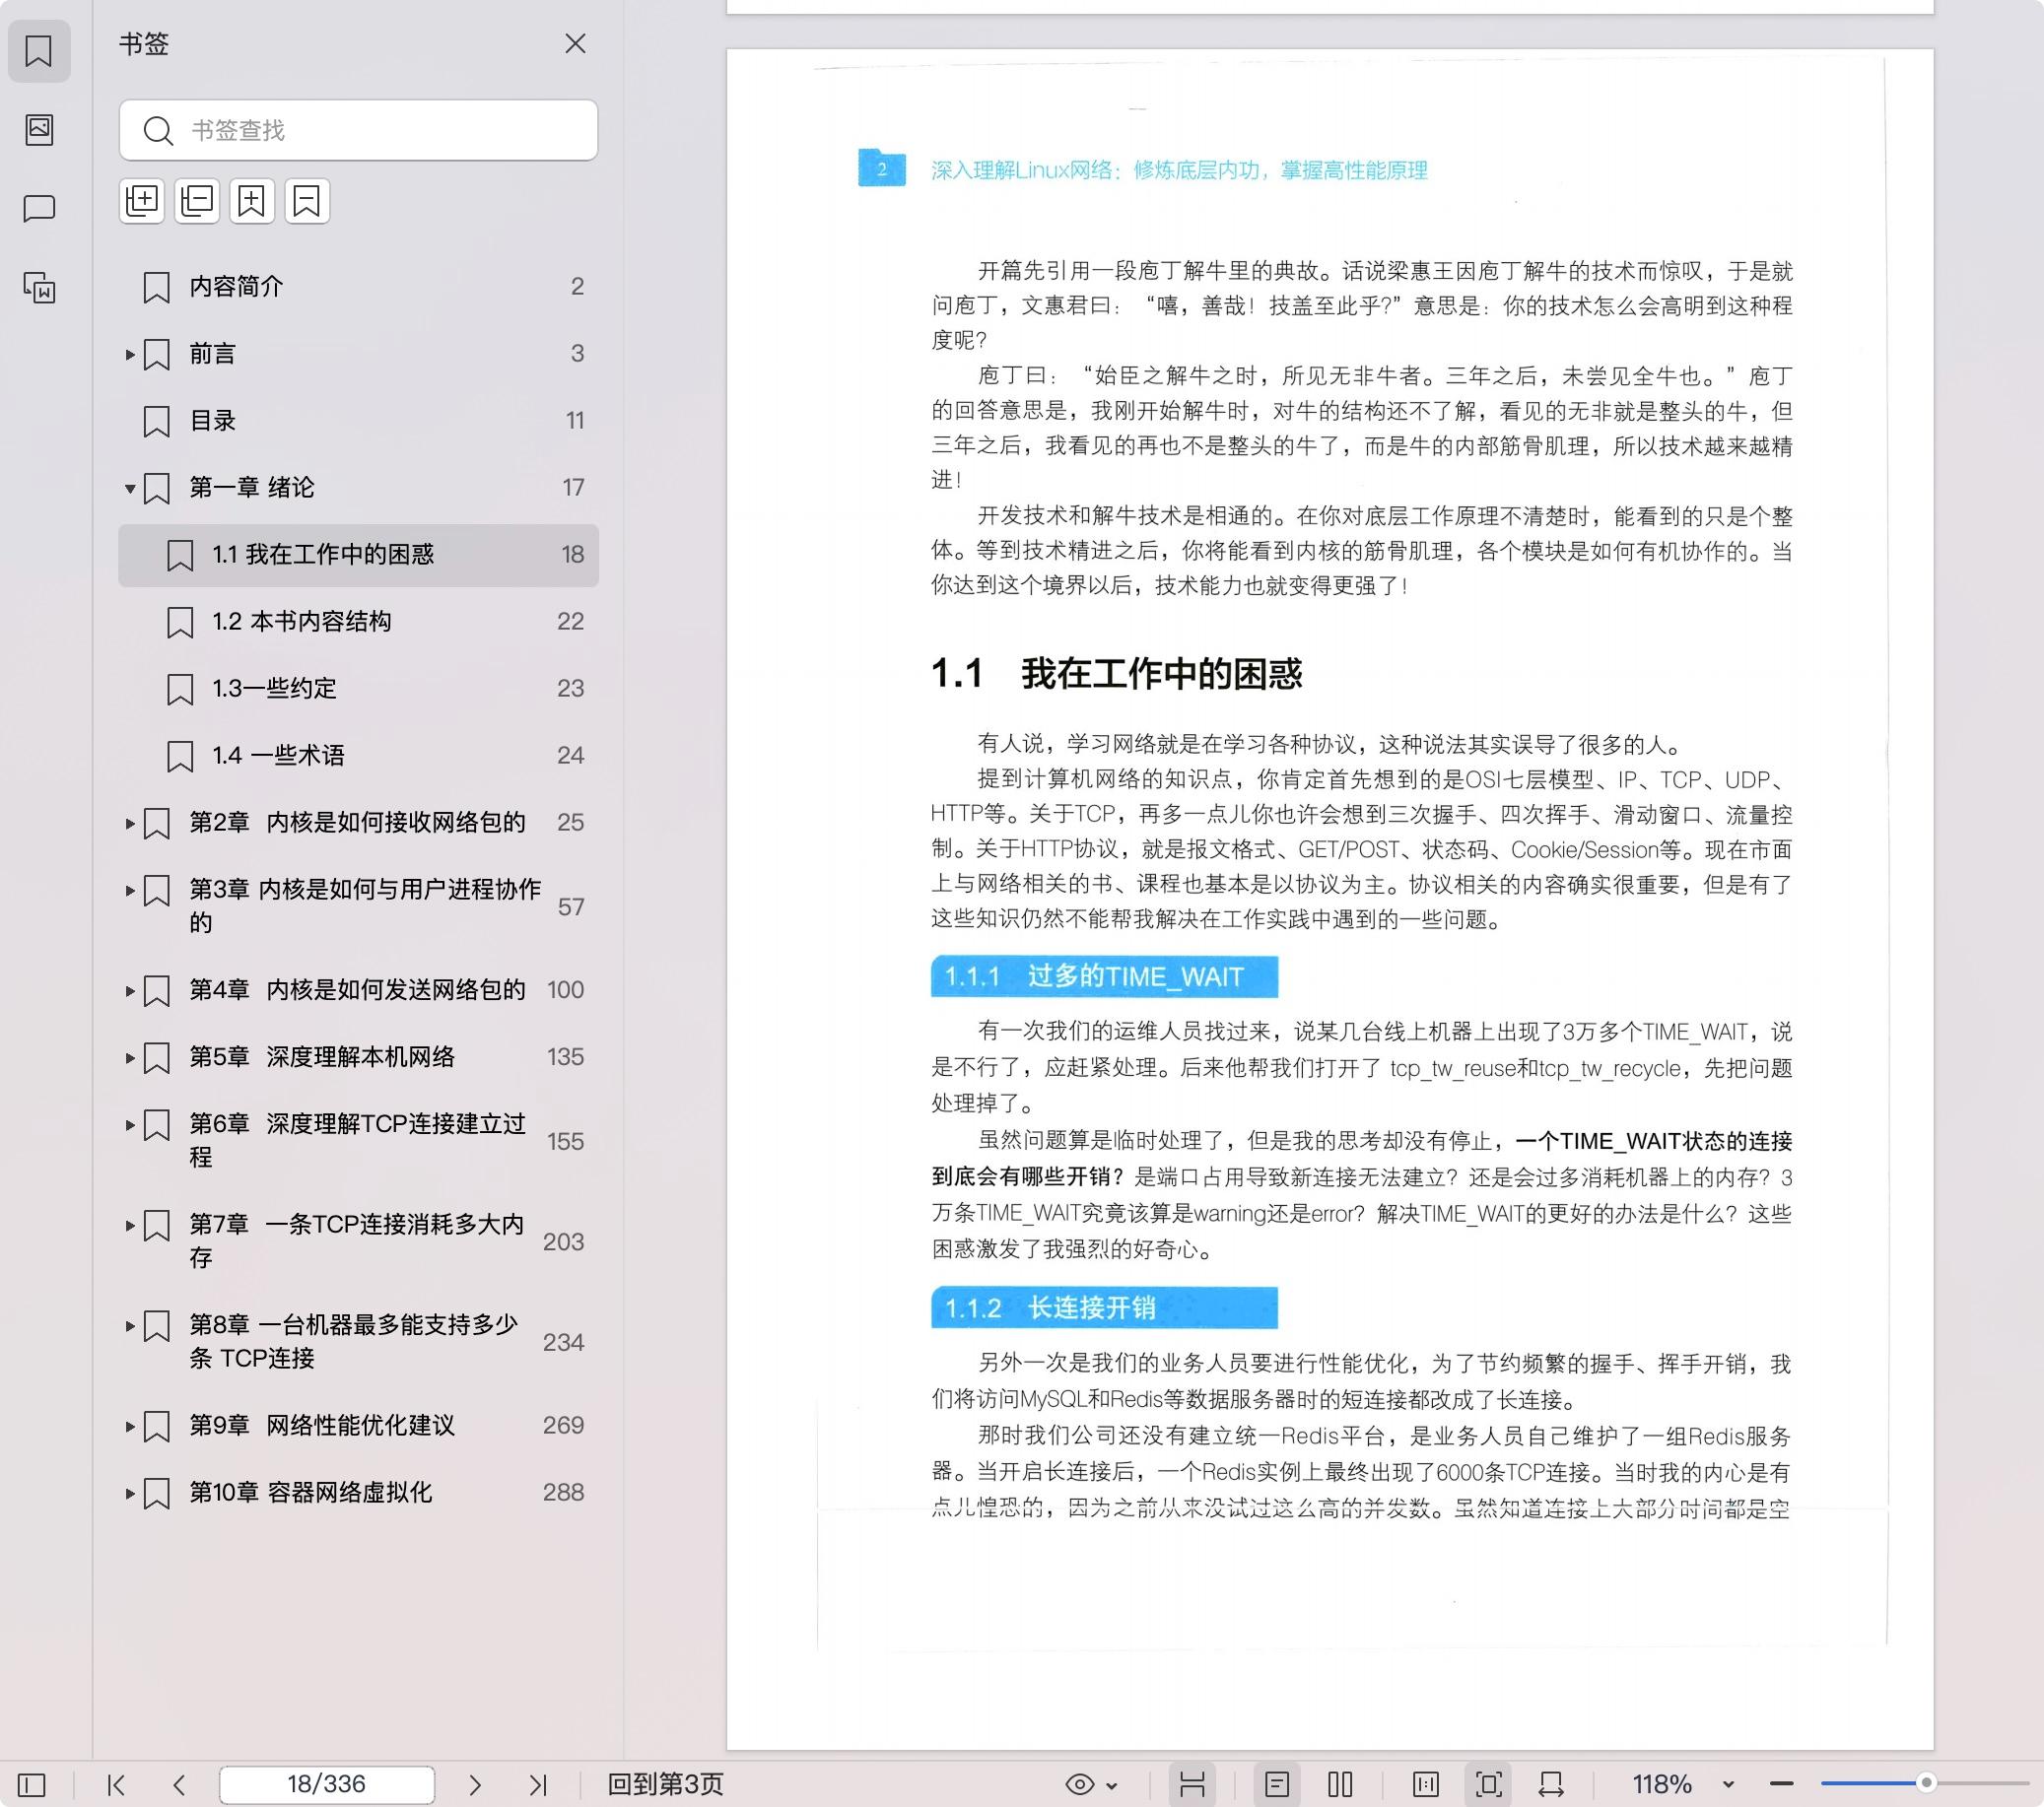
Task: Click the zoom out minus button
Action: (1782, 1784)
